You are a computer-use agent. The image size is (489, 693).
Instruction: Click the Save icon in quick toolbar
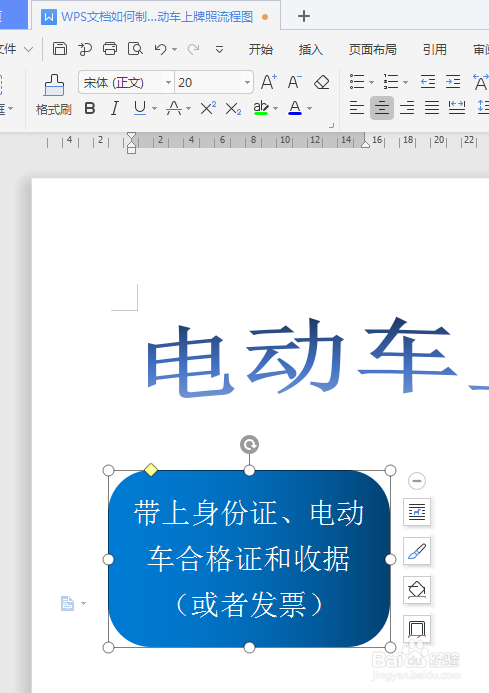pos(60,49)
